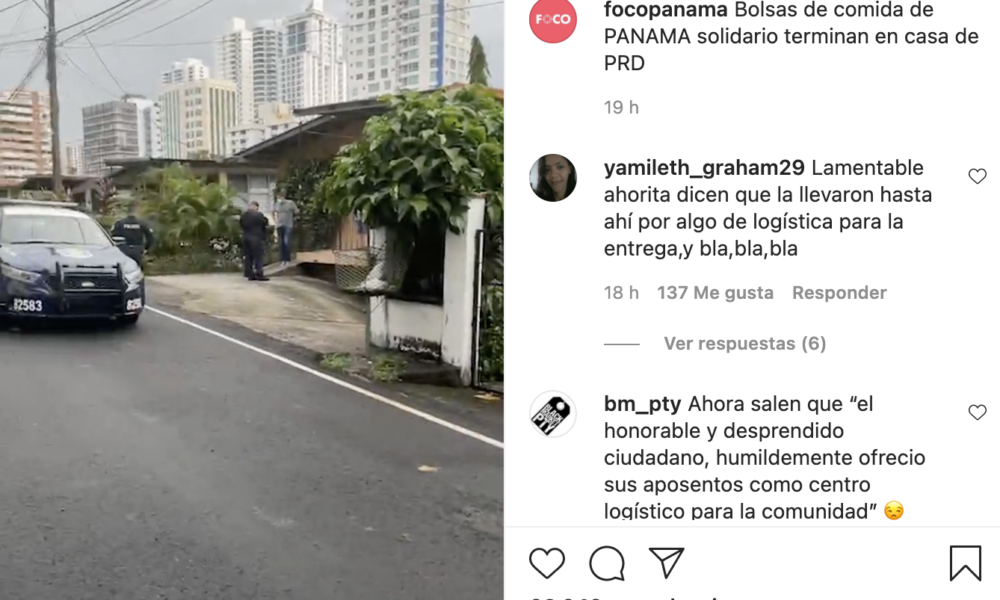
Task: Open bm_pty profile picture
Action: [x=553, y=414]
